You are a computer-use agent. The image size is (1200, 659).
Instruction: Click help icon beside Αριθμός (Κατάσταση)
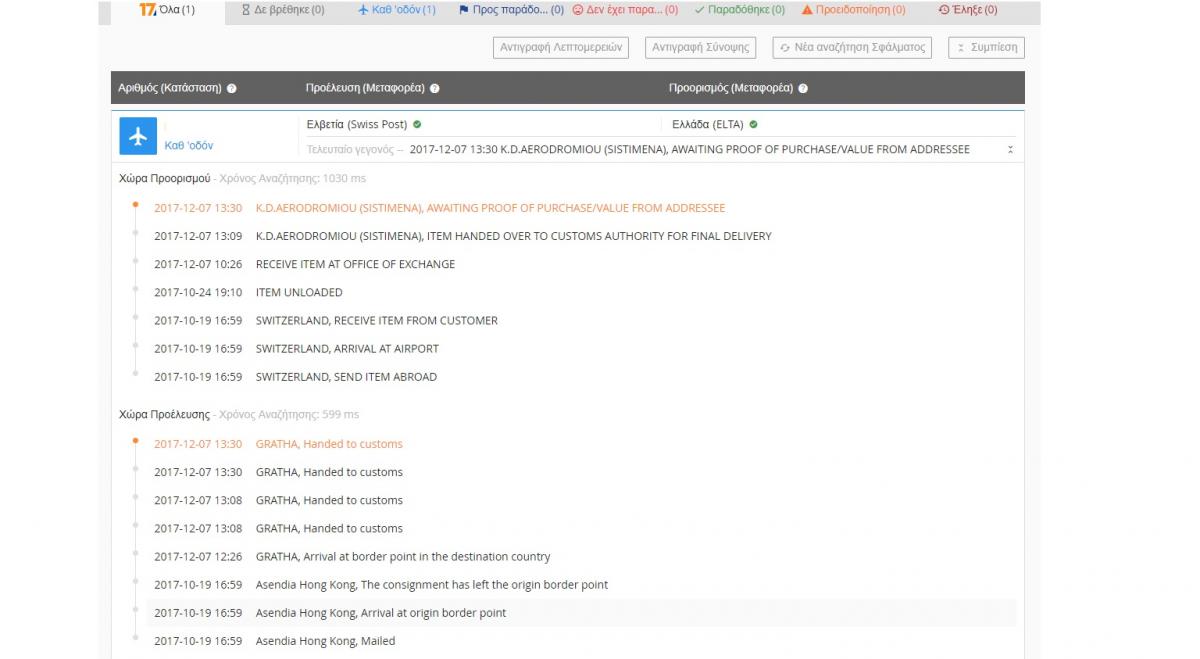click(x=232, y=88)
